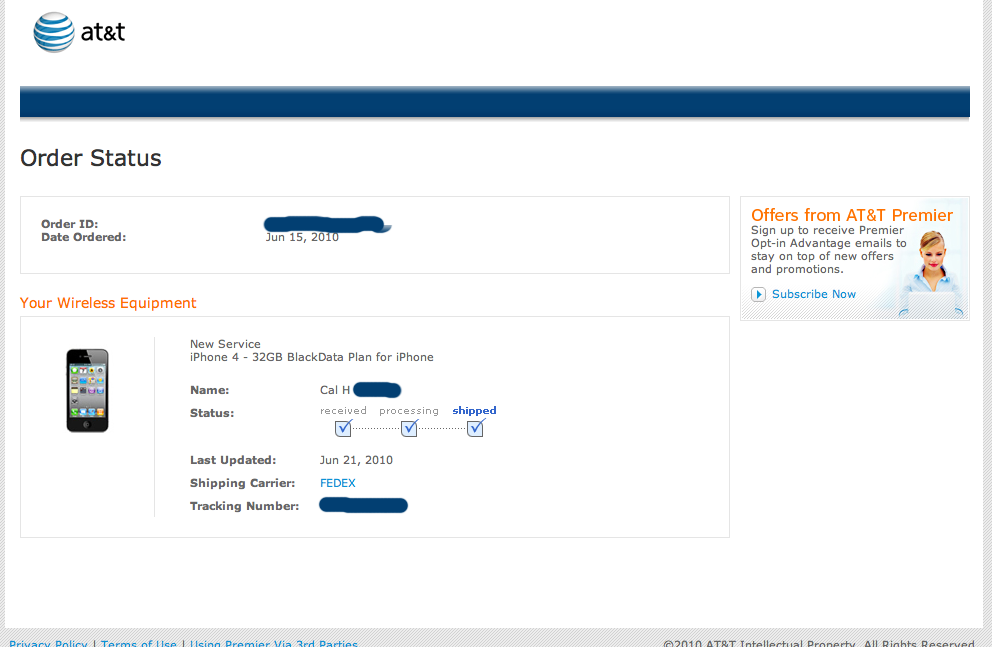The height and width of the screenshot is (647, 992).
Task: Click the at&t wordmark text
Action: tap(103, 32)
